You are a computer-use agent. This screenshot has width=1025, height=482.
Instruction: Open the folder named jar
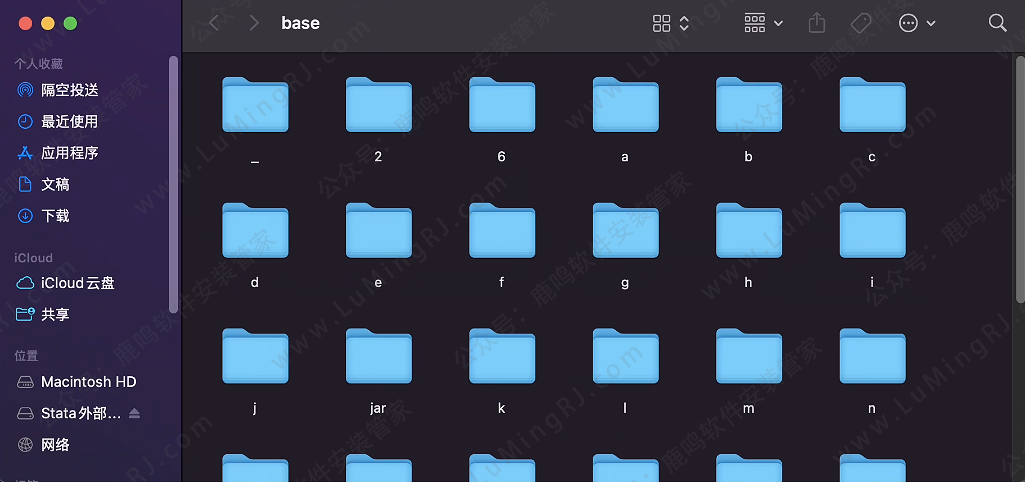(x=378, y=357)
